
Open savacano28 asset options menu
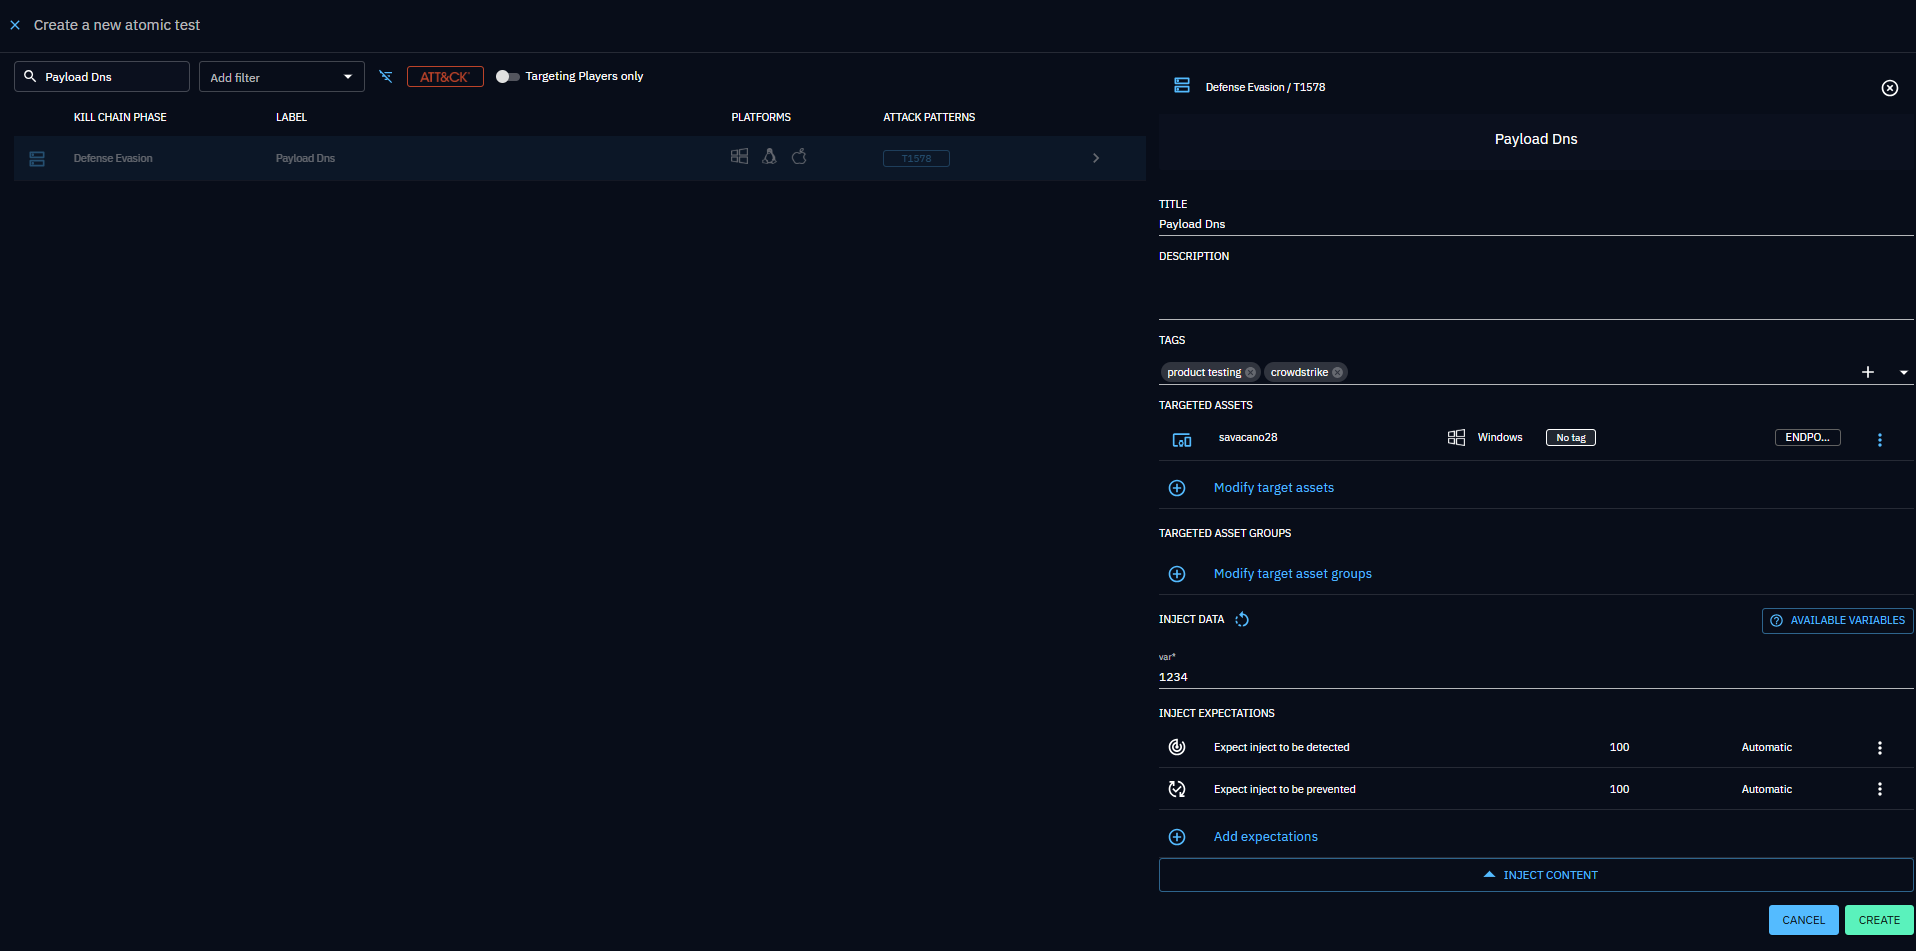1879,440
